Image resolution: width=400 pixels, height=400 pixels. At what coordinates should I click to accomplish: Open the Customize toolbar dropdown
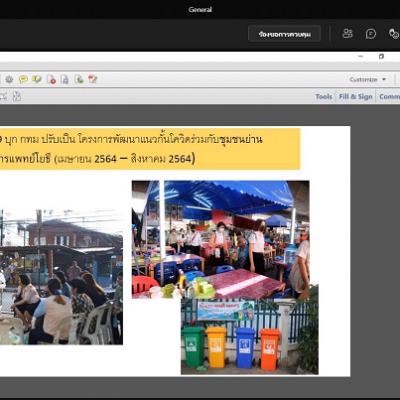point(368,80)
